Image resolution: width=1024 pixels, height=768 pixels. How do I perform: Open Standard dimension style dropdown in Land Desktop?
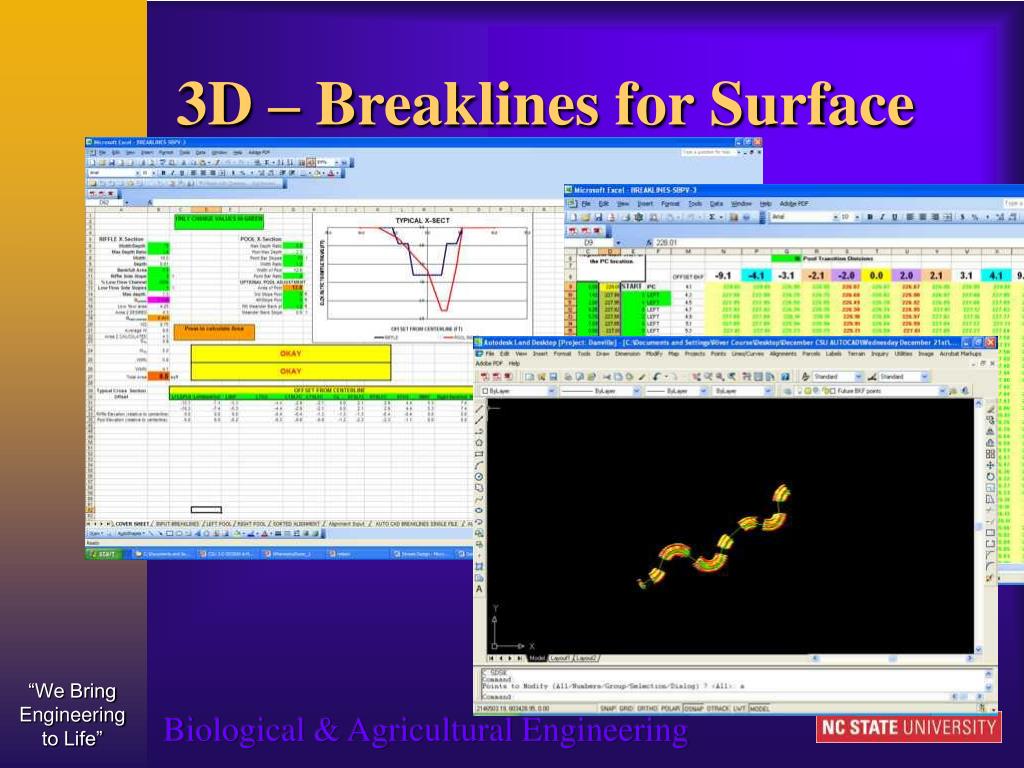(924, 376)
